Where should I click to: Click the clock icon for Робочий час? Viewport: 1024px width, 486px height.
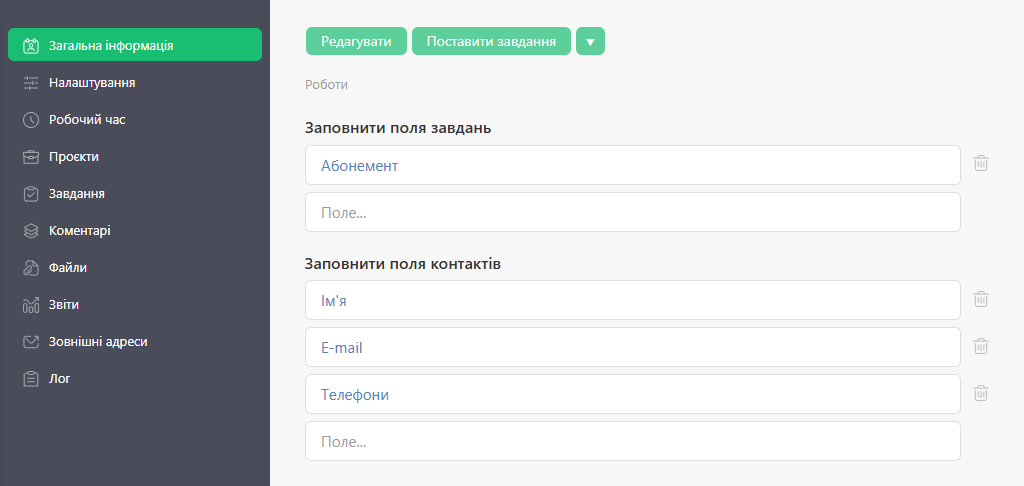tap(31, 120)
